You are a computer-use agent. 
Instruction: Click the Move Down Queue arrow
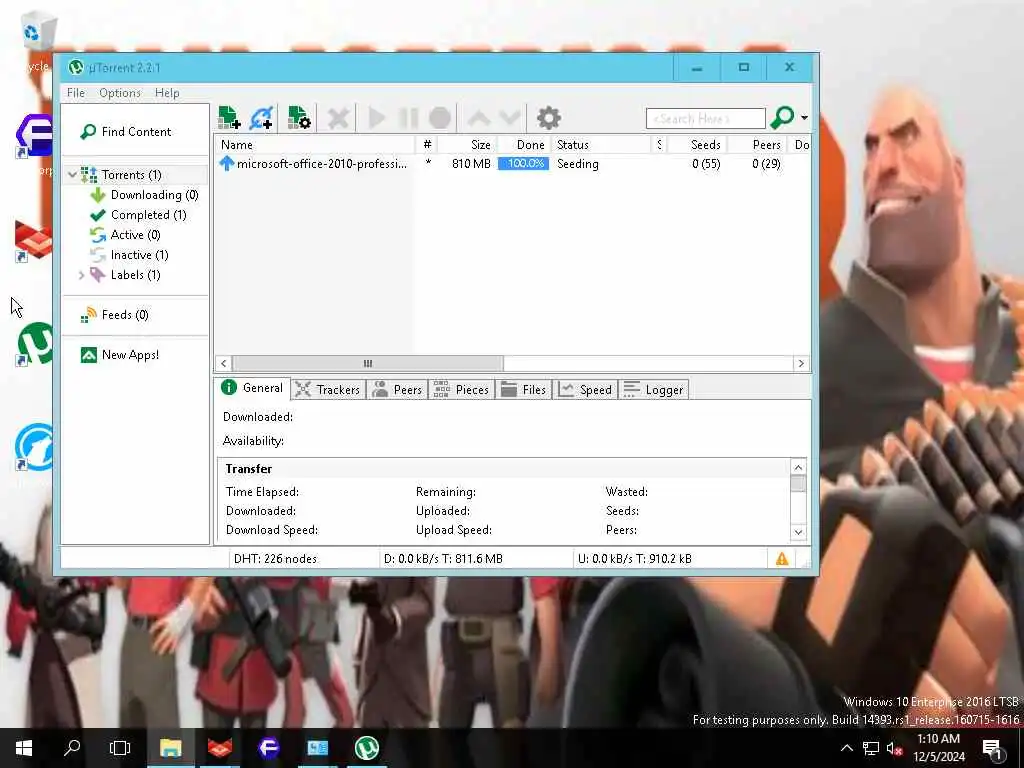point(510,118)
